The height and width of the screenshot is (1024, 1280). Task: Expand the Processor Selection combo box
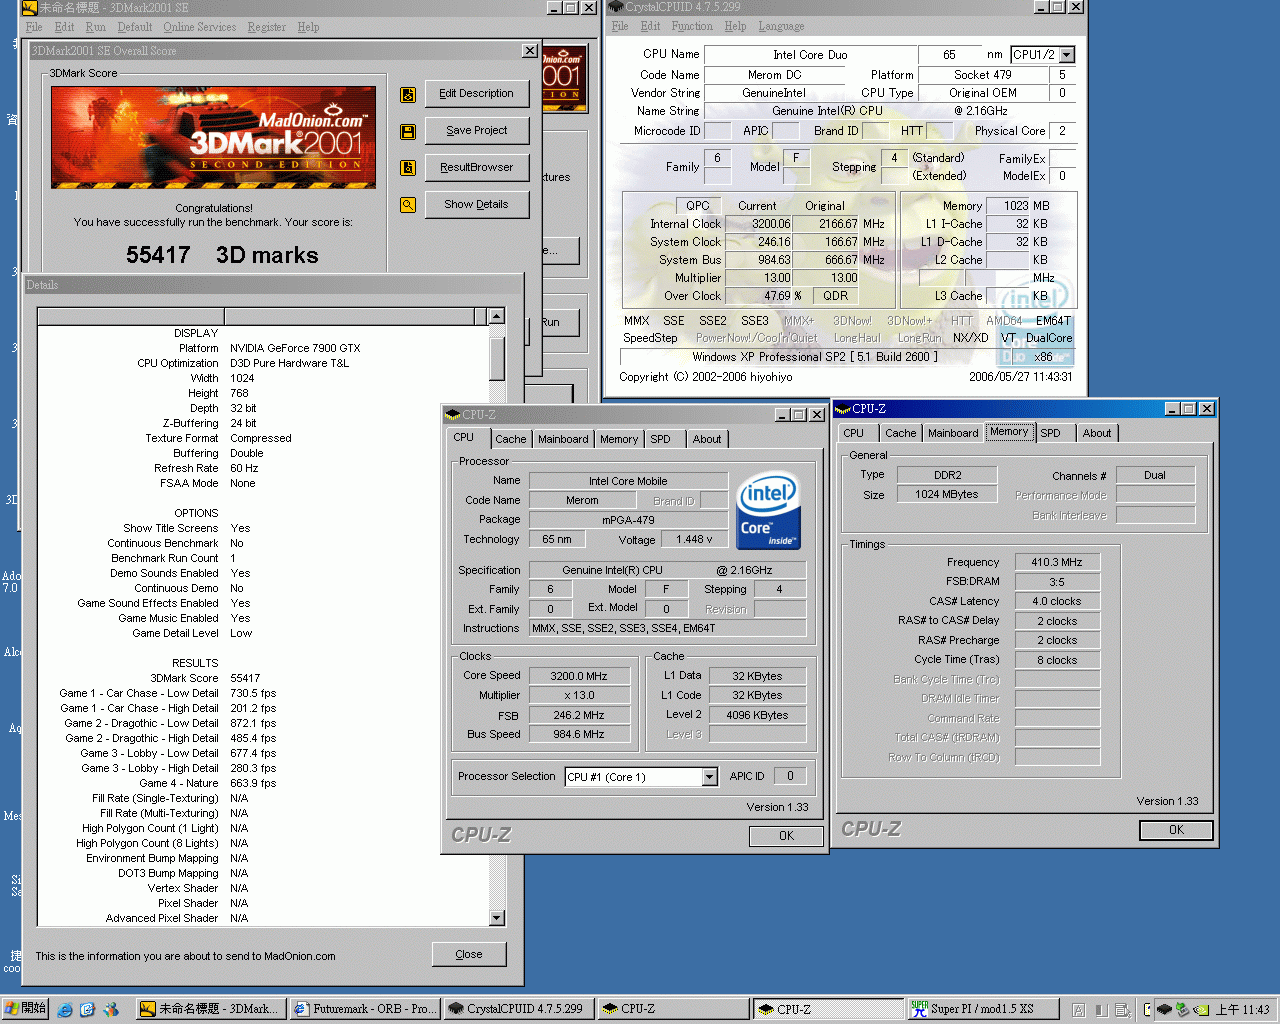point(709,777)
